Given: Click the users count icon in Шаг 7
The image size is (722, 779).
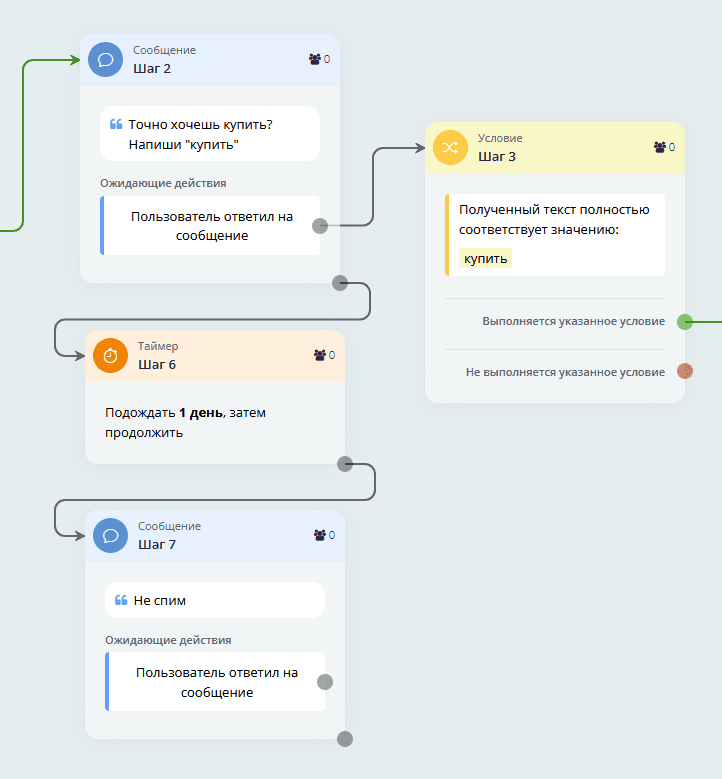Looking at the screenshot, I should 320,535.
